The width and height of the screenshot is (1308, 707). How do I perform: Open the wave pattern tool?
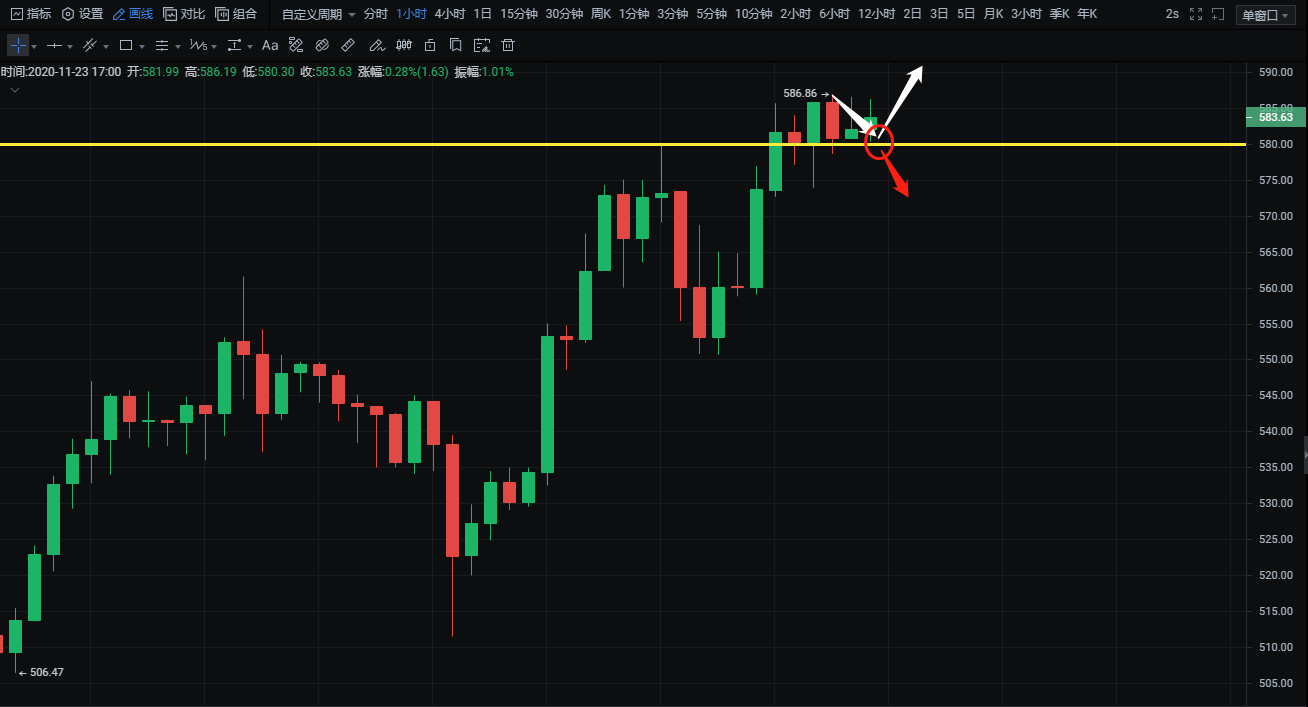[198, 46]
